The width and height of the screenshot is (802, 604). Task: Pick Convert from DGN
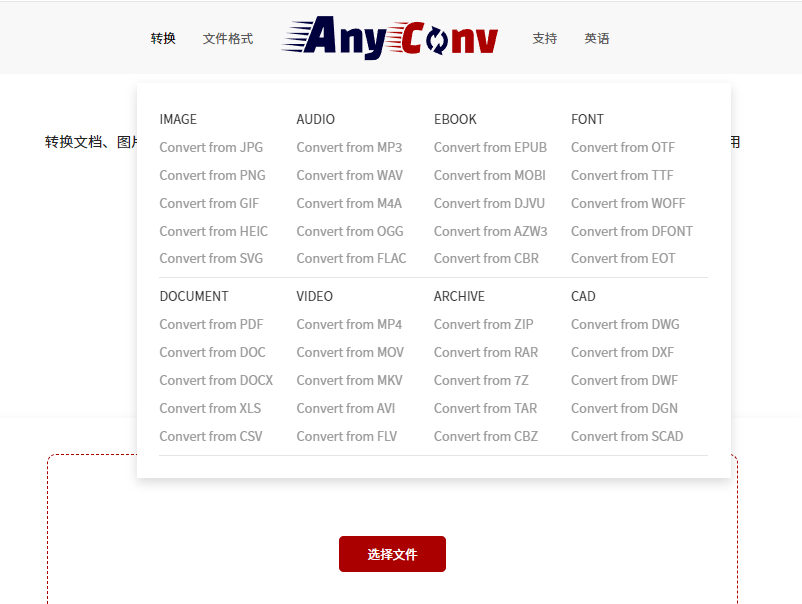[625, 408]
